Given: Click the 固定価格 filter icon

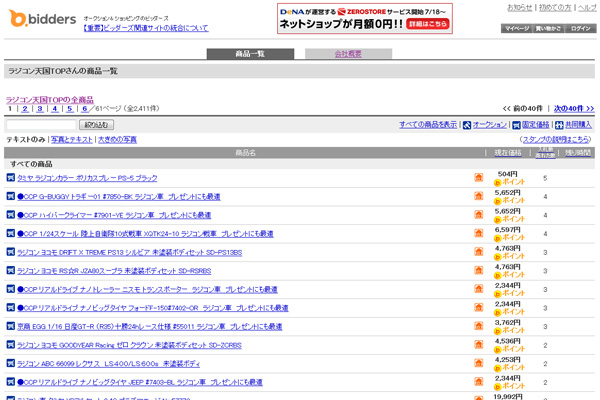Looking at the screenshot, I should 514,125.
